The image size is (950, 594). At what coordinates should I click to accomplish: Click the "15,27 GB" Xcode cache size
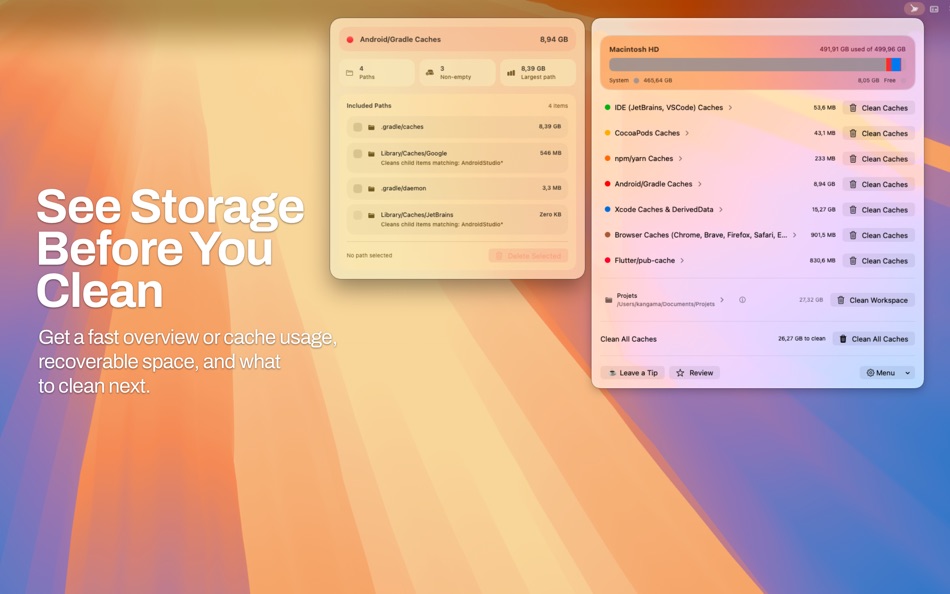click(823, 210)
